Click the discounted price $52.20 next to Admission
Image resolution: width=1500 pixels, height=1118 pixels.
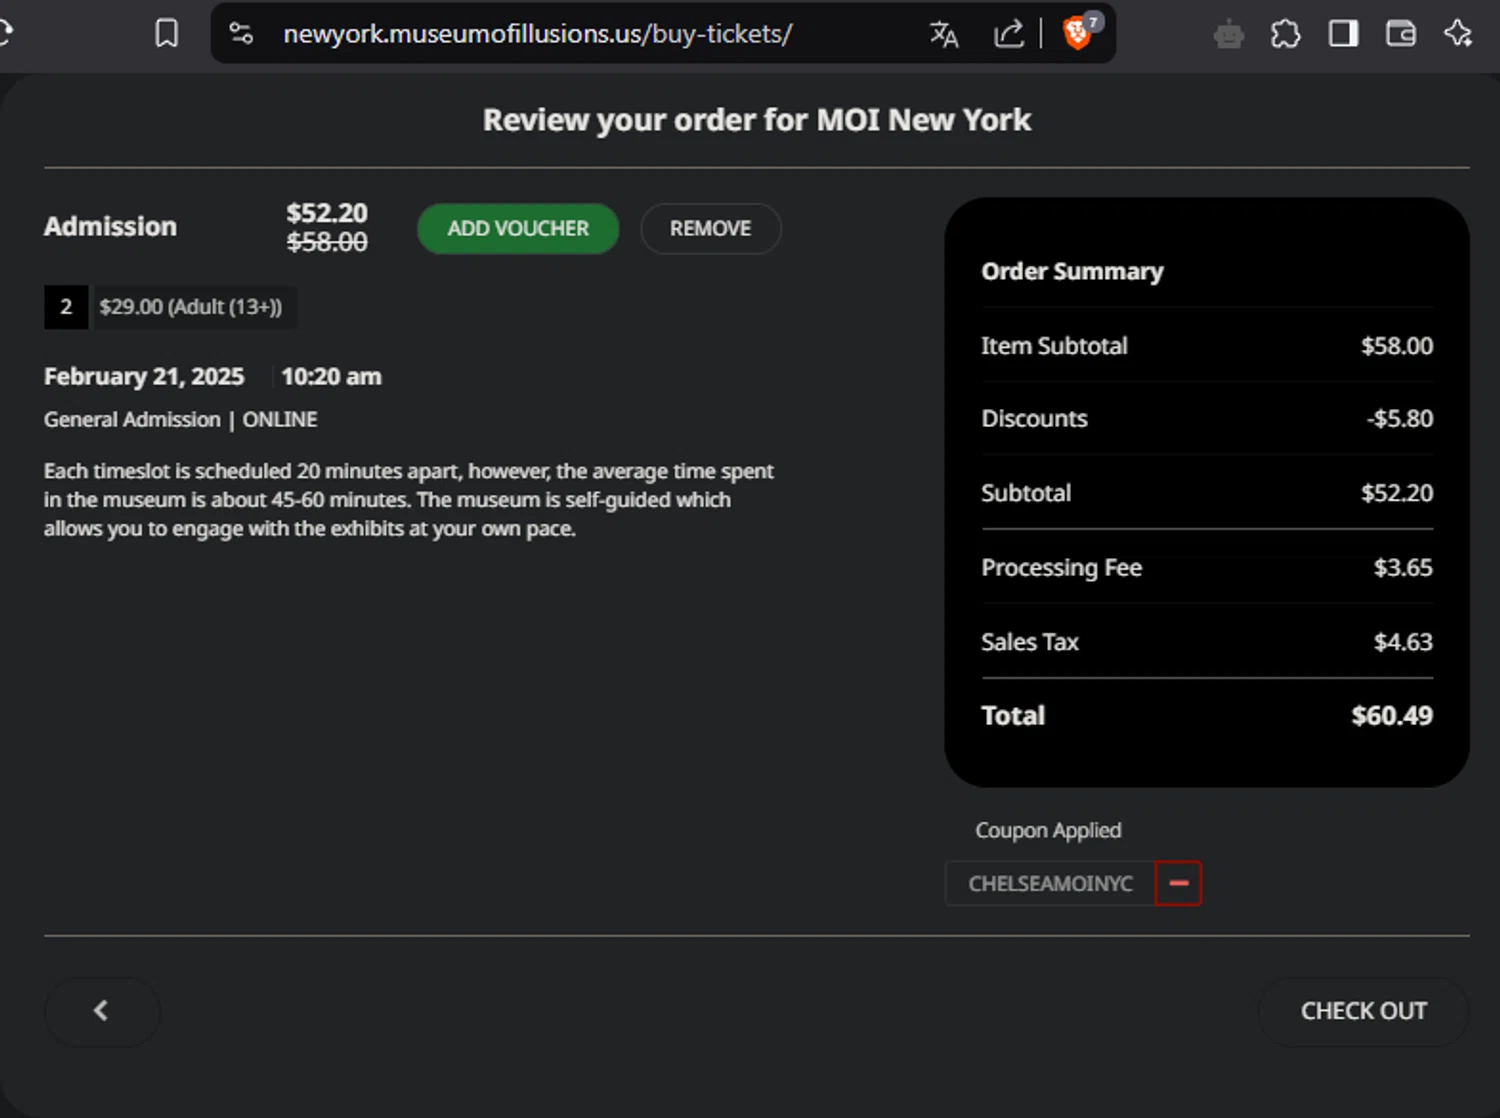[327, 213]
